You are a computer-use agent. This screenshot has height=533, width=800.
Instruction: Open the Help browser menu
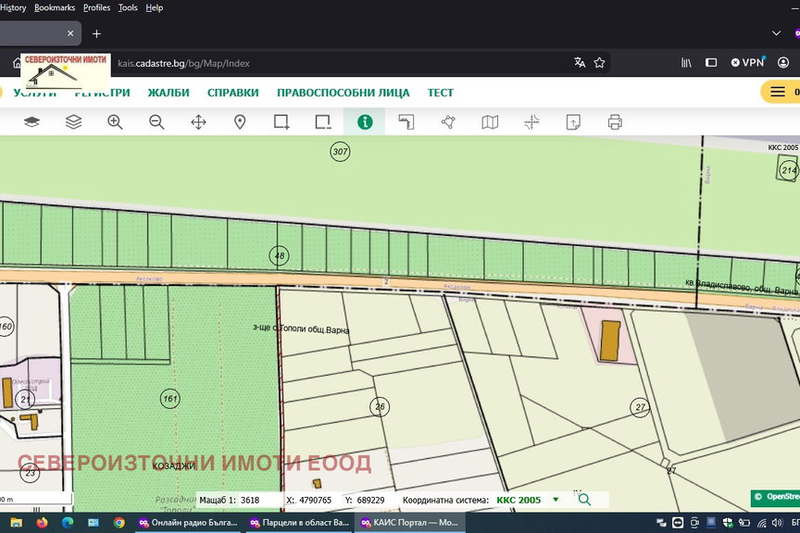click(154, 8)
